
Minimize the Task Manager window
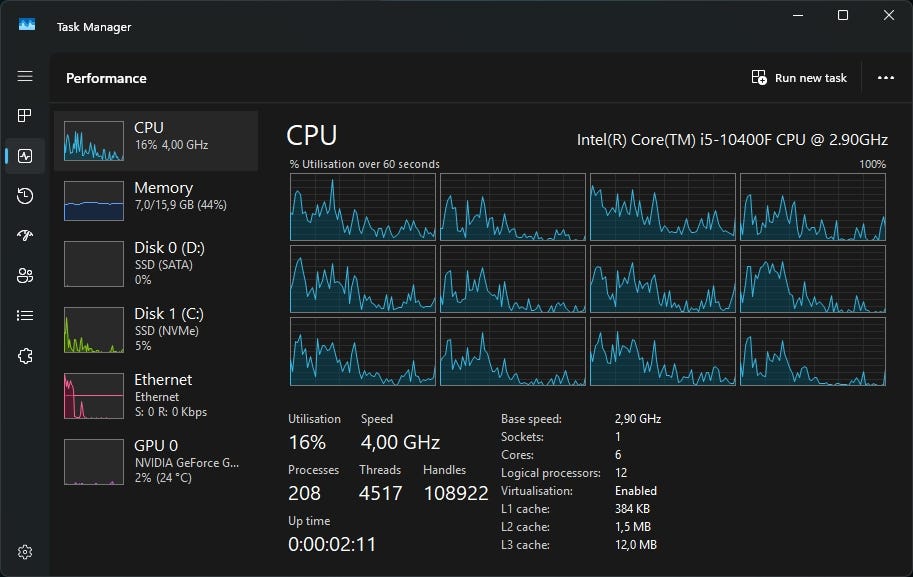click(798, 15)
